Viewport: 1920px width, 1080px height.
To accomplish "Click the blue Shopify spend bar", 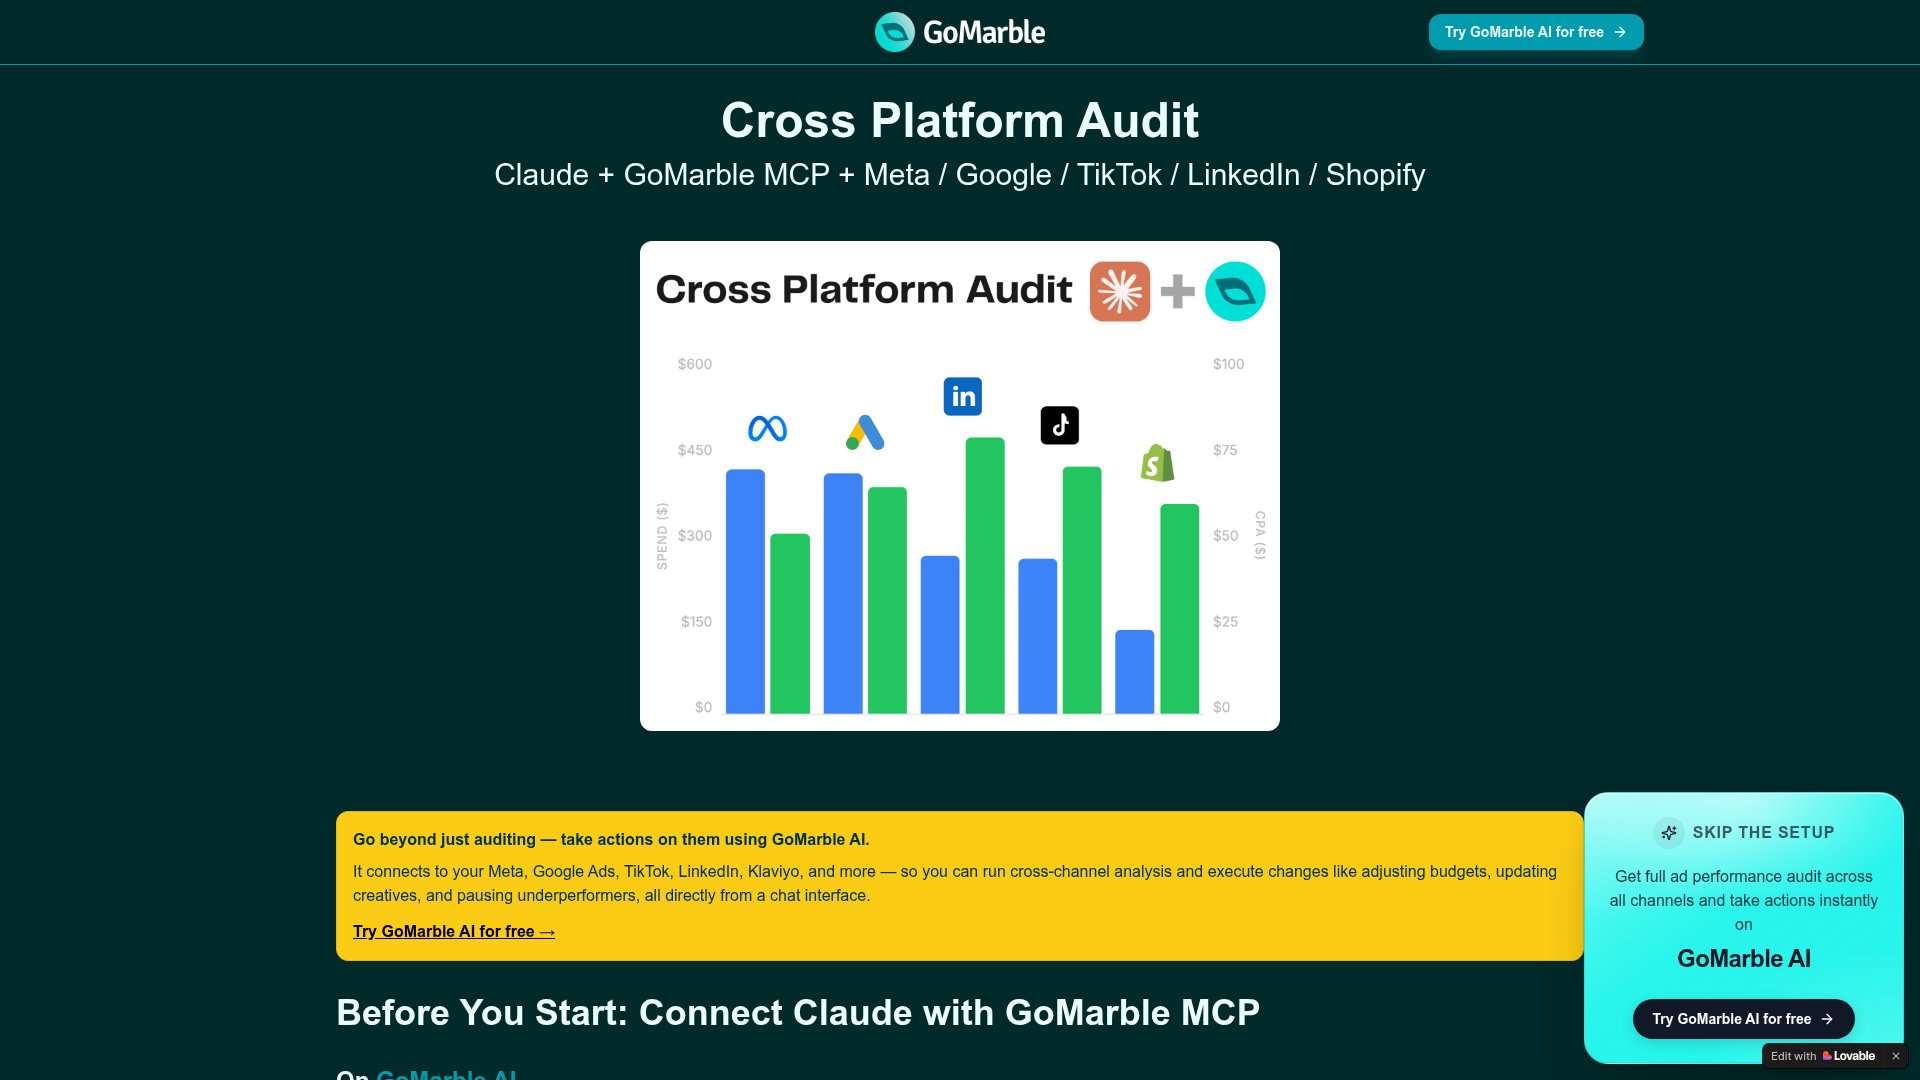I will point(1134,671).
